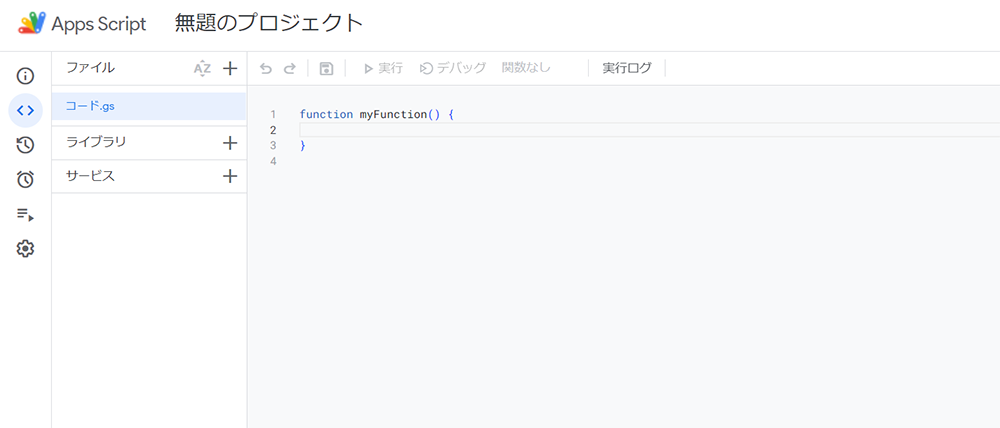Open project history clock-arrow icon
Viewport: 1000px width, 428px height.
pyautogui.click(x=25, y=145)
